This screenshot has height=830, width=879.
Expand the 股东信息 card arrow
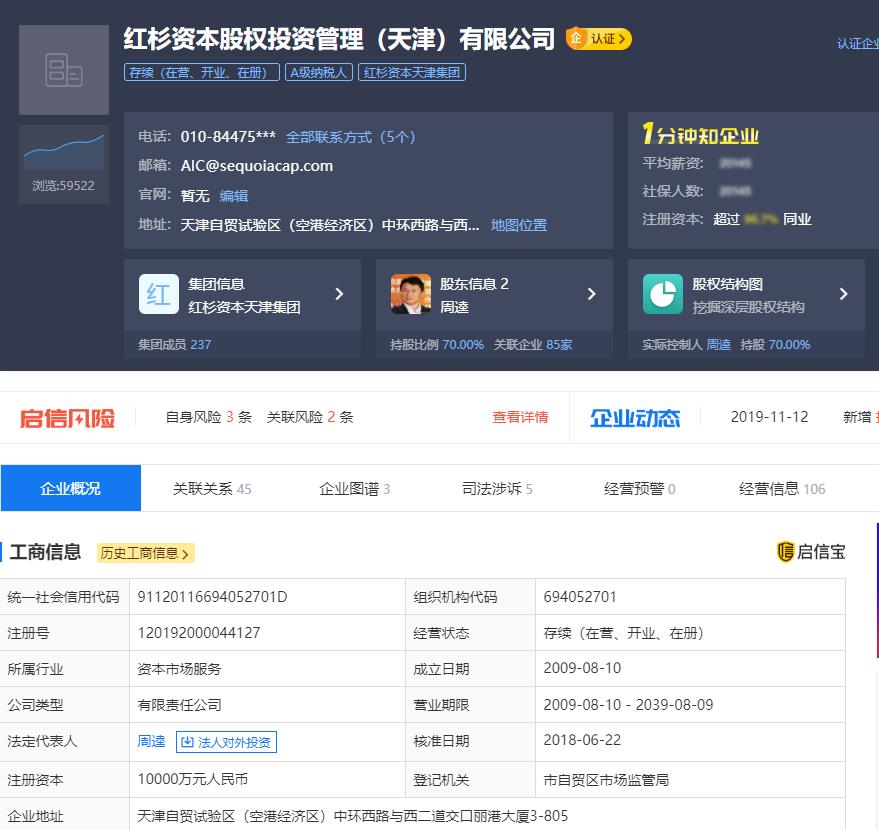(591, 294)
